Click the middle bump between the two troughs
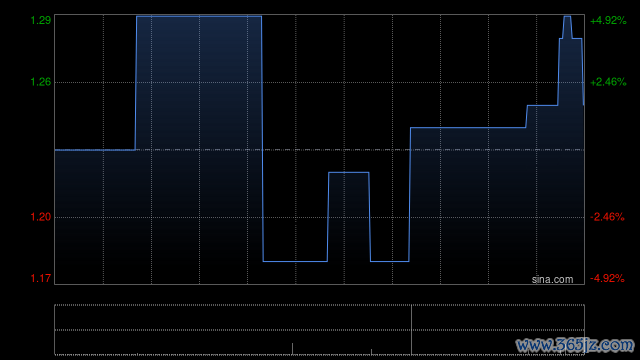640x360 pixels. (x=349, y=173)
